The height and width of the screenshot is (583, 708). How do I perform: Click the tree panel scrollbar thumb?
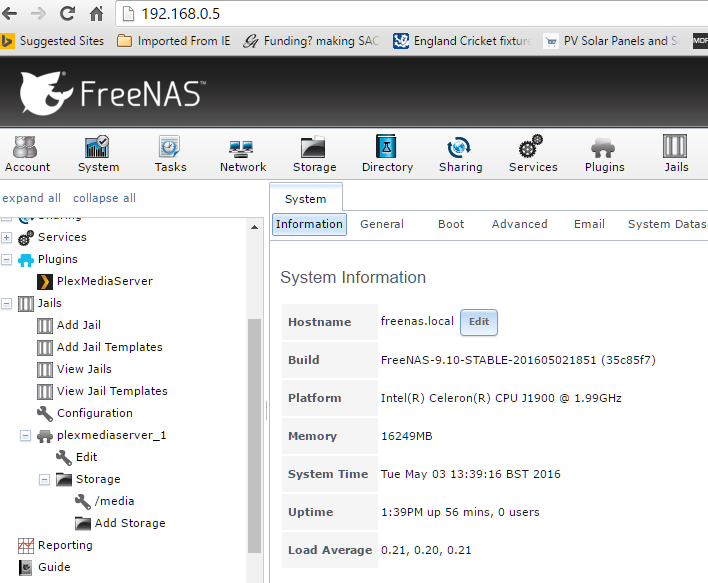(x=255, y=436)
